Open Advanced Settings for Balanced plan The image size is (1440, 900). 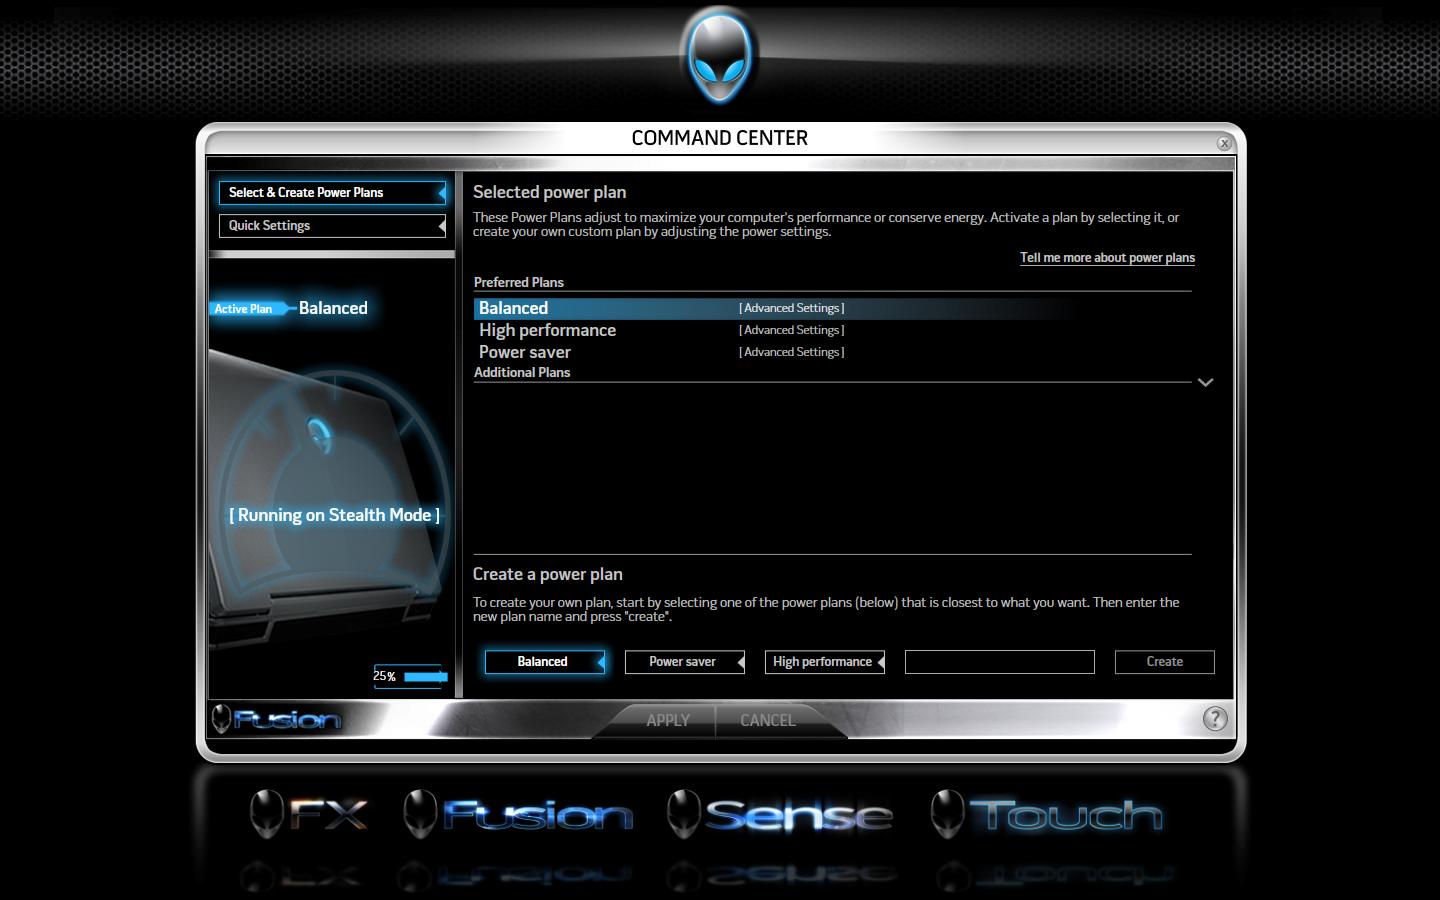791,308
